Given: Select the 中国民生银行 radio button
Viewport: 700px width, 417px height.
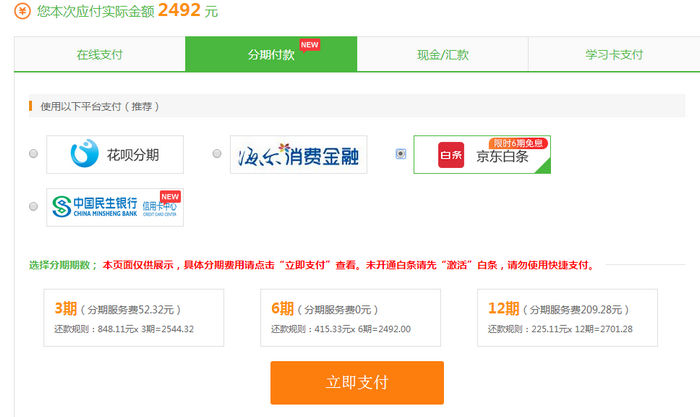Looking at the screenshot, I should 34,206.
